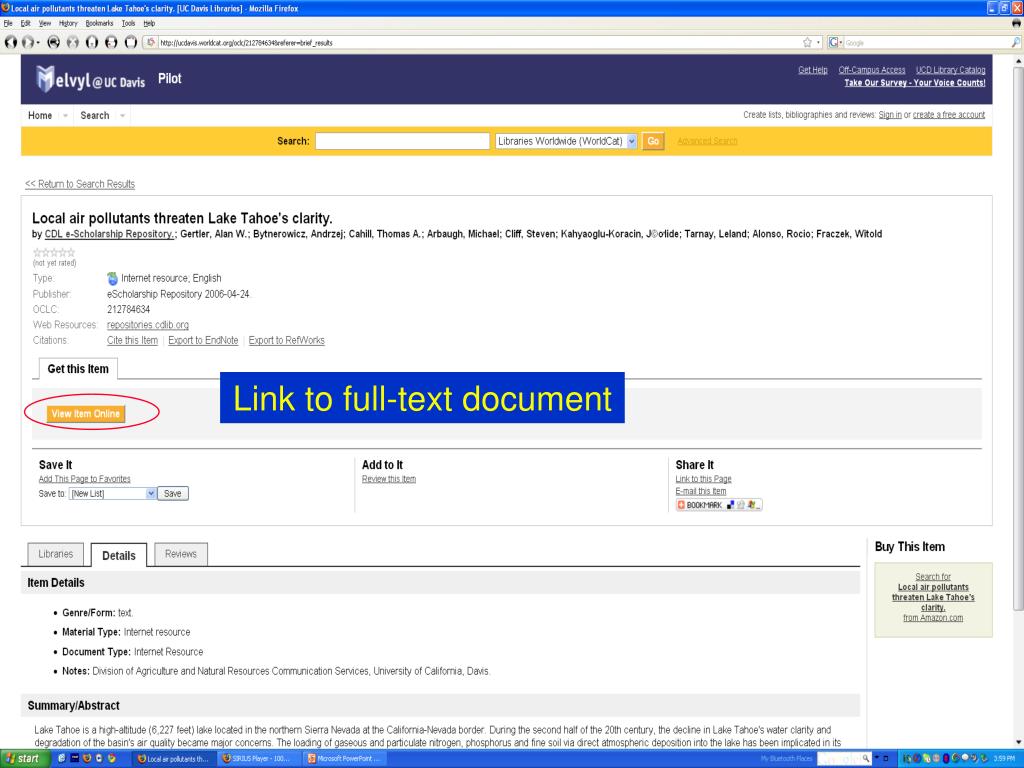This screenshot has width=1024, height=768.
Task: Click the magnifier in the Google search box
Action: [x=1016, y=42]
